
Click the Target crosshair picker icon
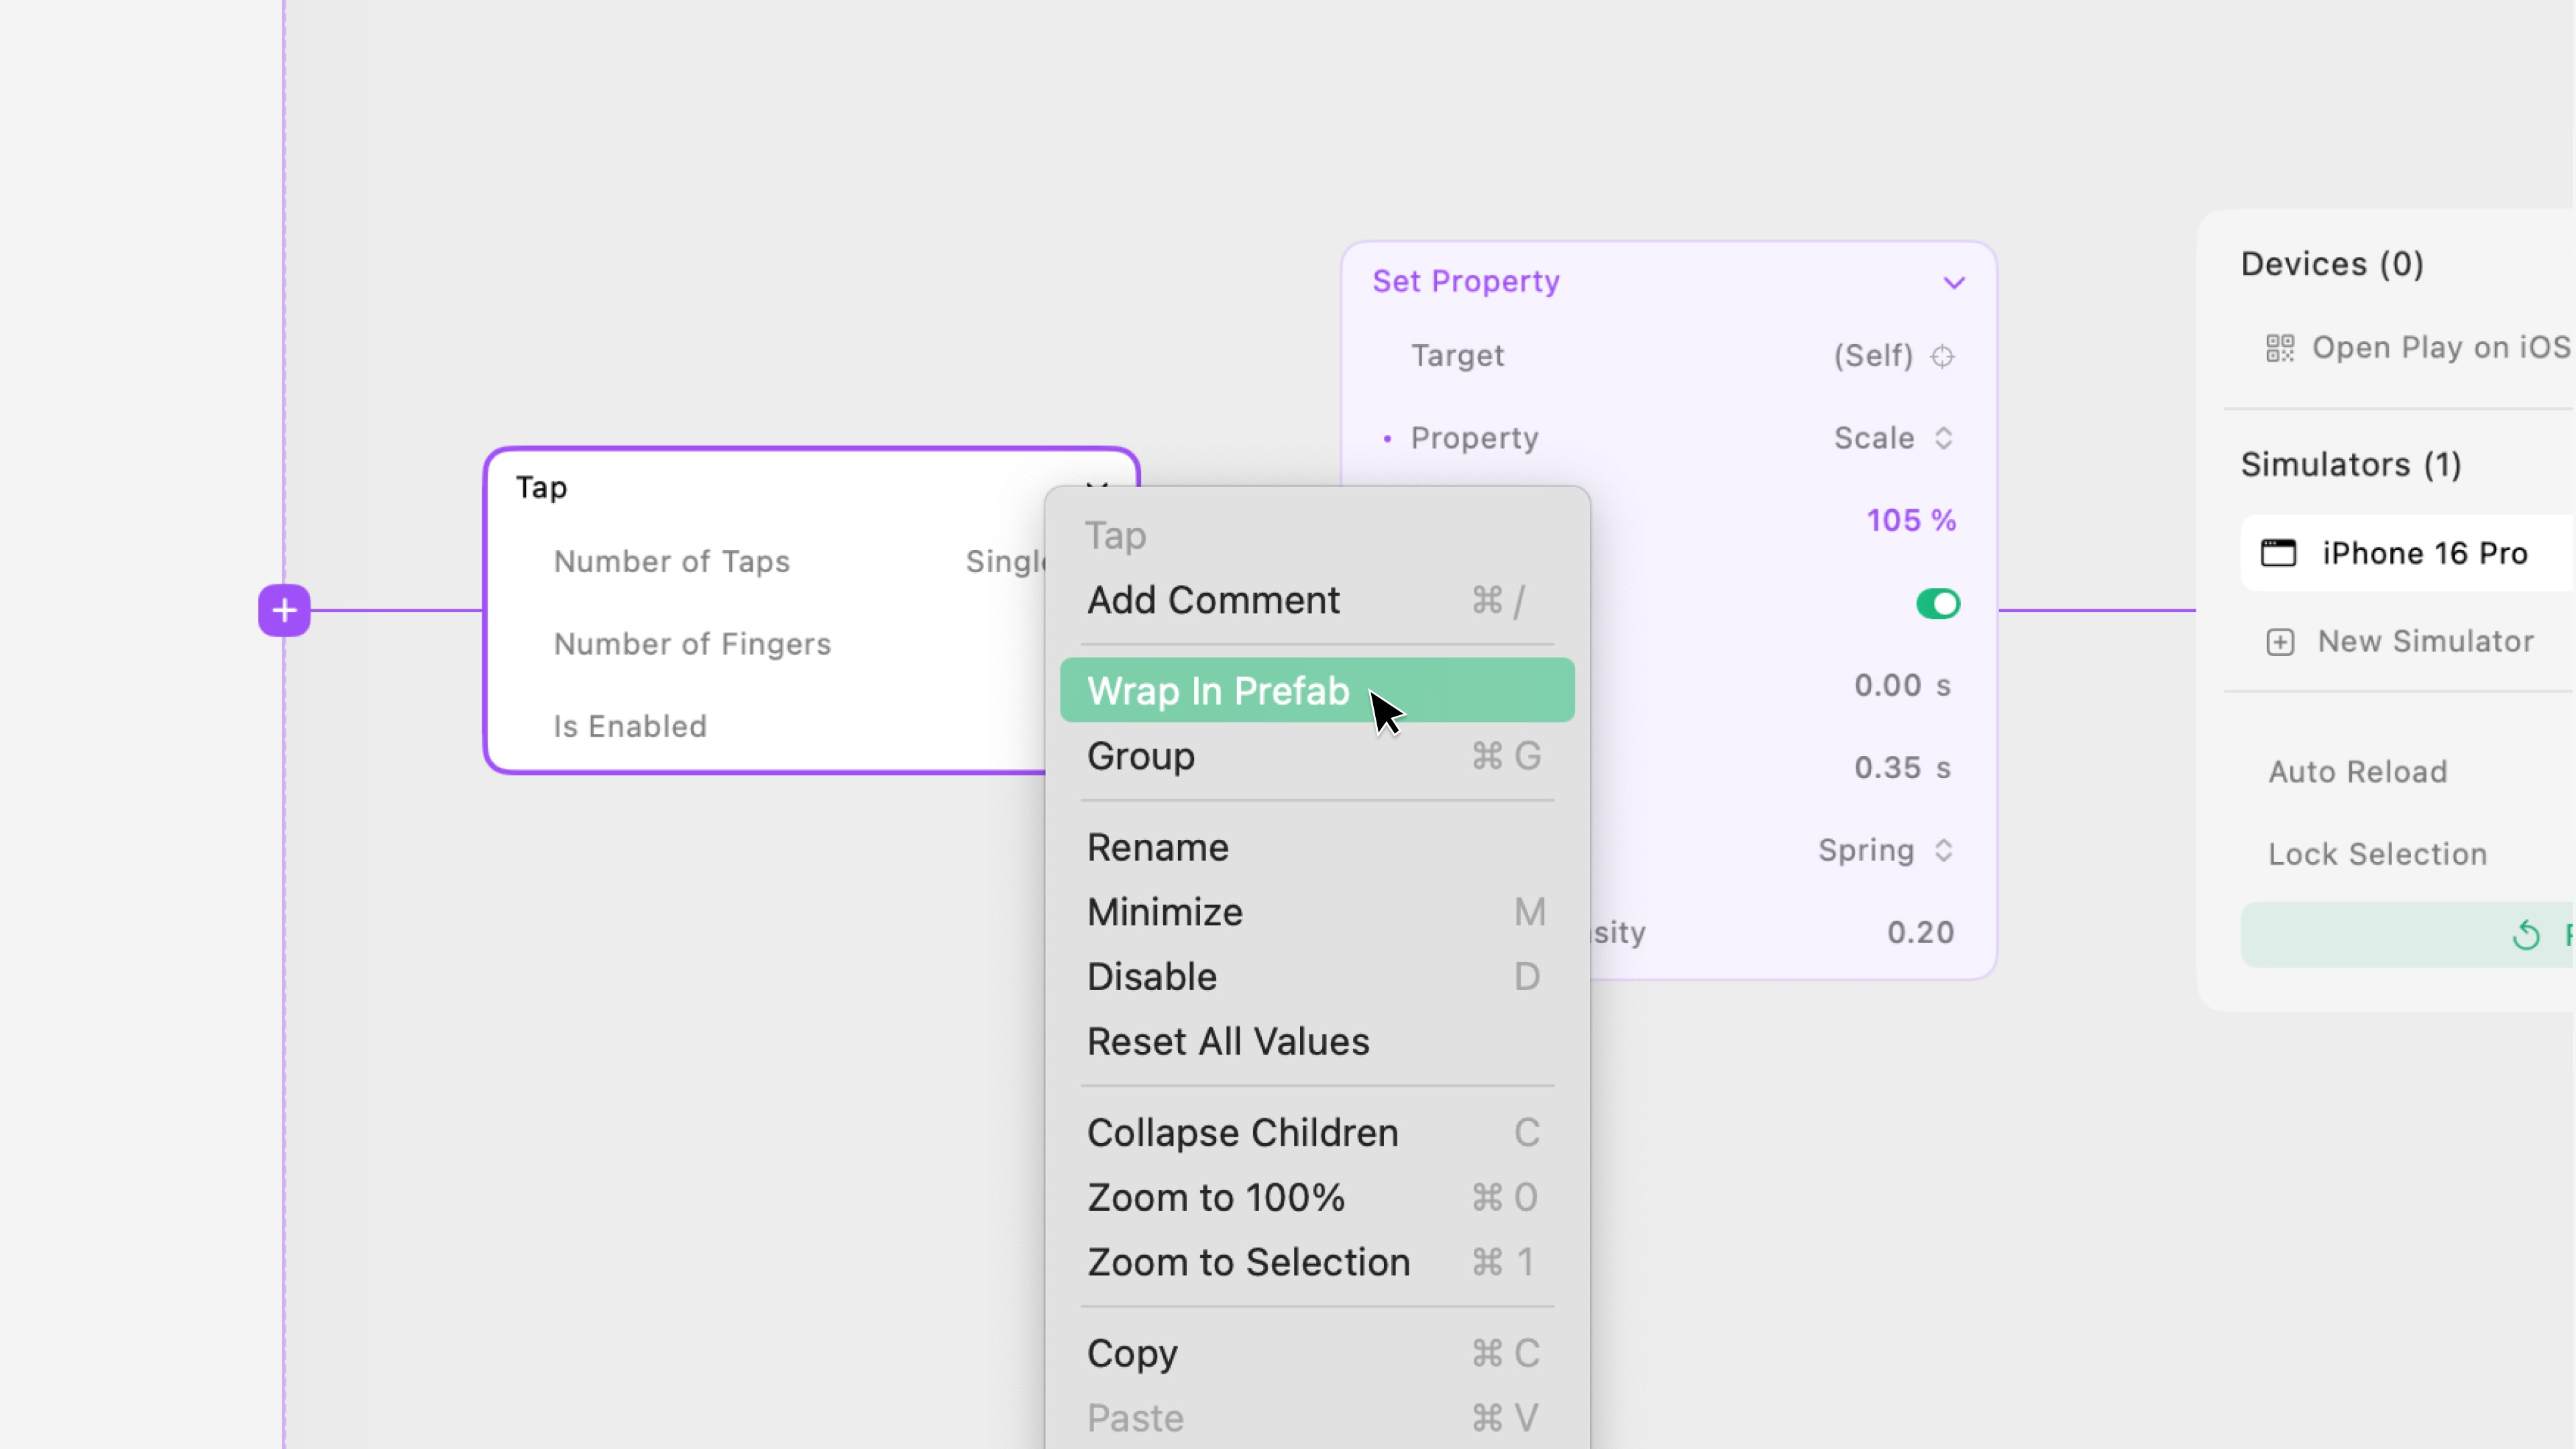coord(1942,356)
